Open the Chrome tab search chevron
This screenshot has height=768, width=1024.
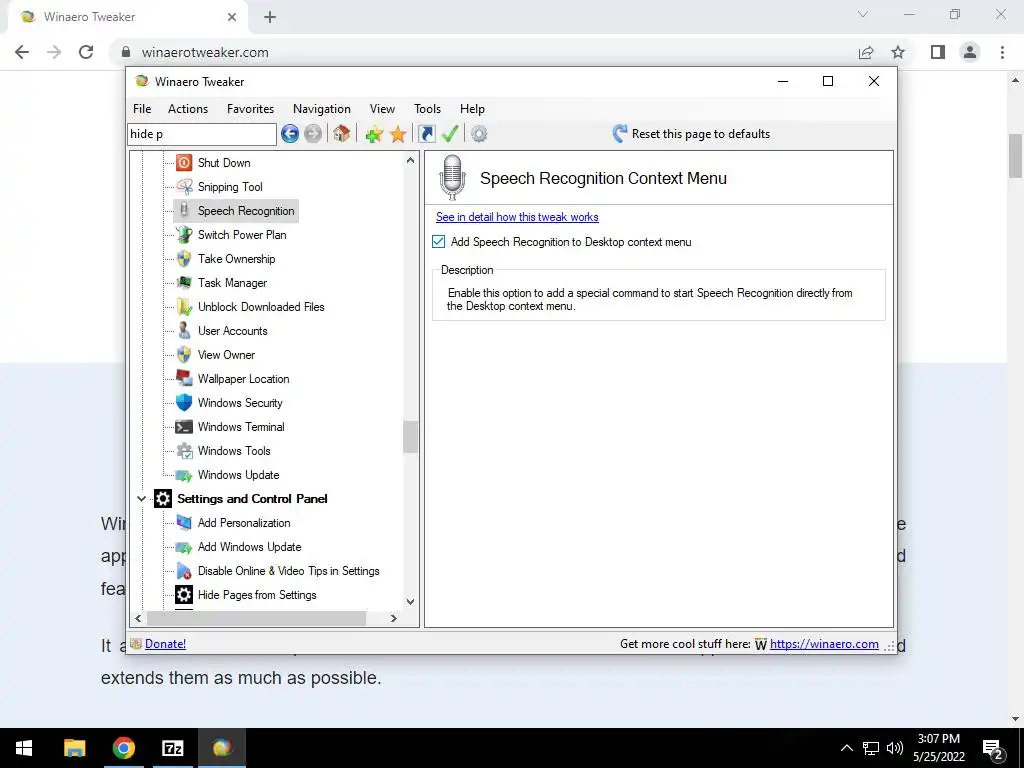863,14
